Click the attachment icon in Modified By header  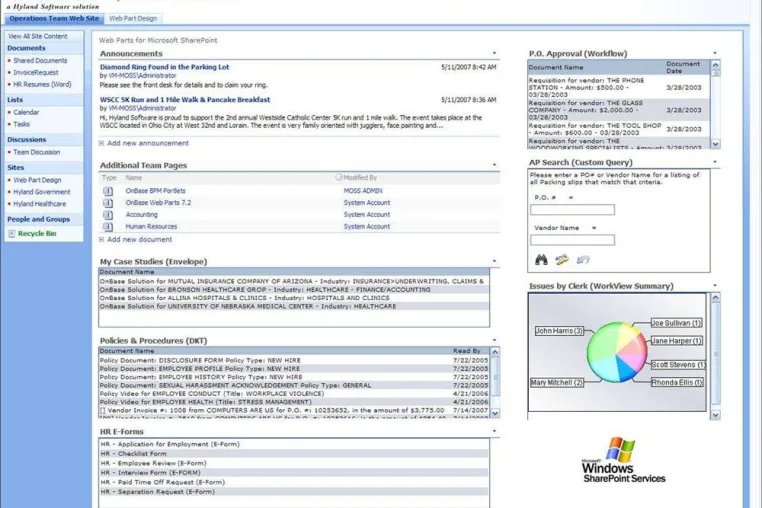click(x=339, y=177)
